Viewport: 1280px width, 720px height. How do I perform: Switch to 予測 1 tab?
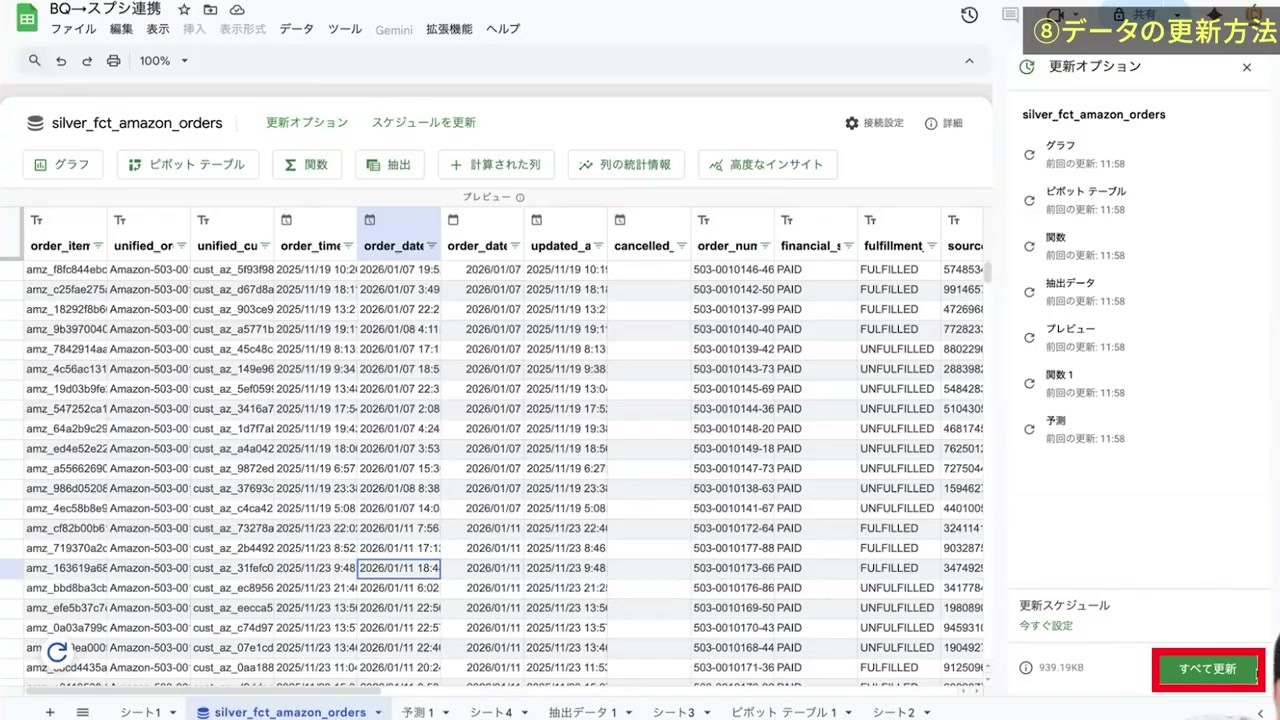pos(418,712)
